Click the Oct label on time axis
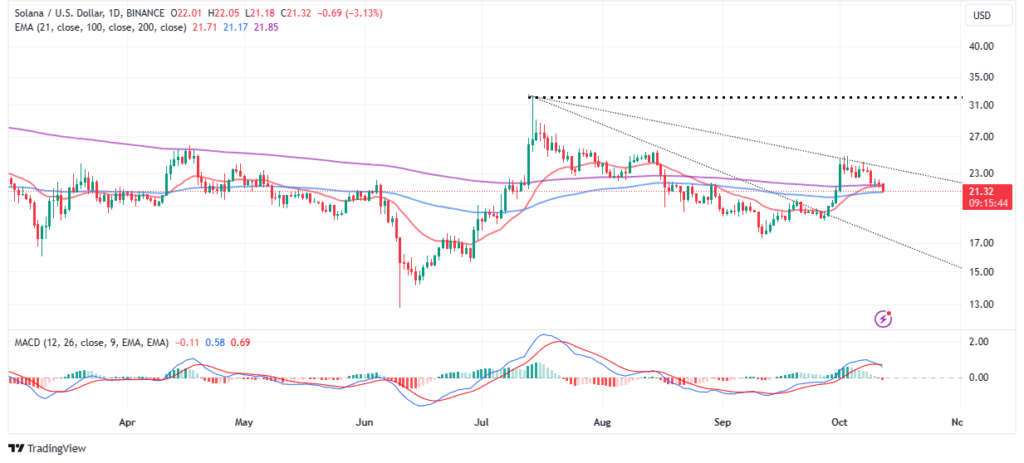Screen dimensions: 1024x463 click(838, 422)
